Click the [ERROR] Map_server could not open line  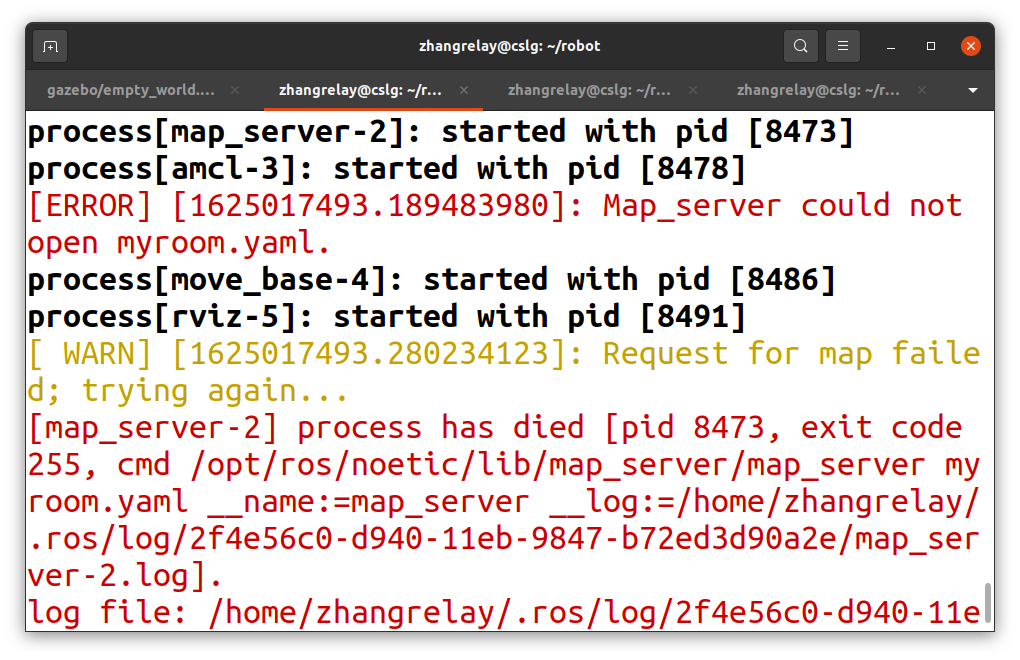coord(495,206)
